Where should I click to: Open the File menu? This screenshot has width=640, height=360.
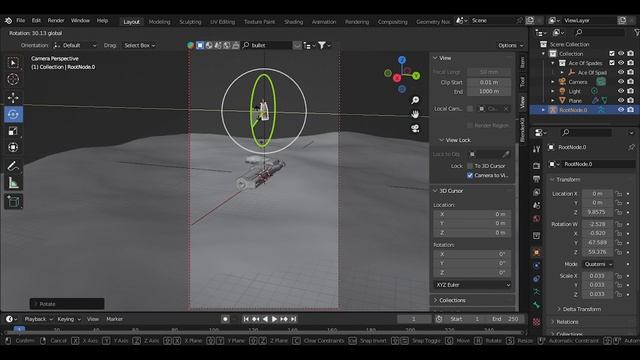coord(20,20)
